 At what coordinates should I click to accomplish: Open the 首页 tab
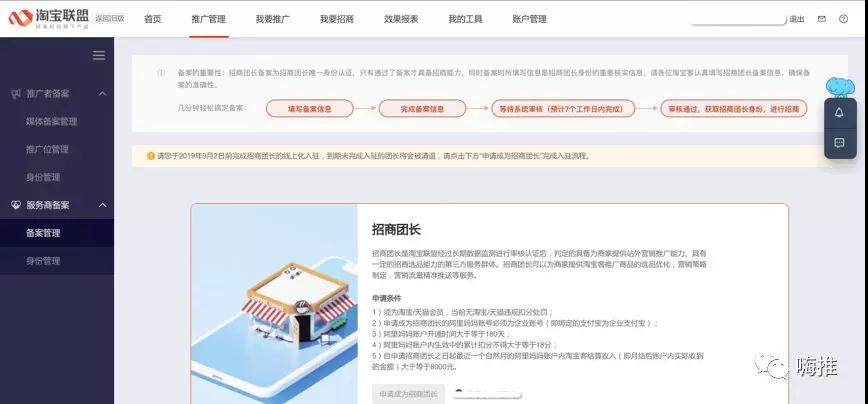click(x=153, y=19)
